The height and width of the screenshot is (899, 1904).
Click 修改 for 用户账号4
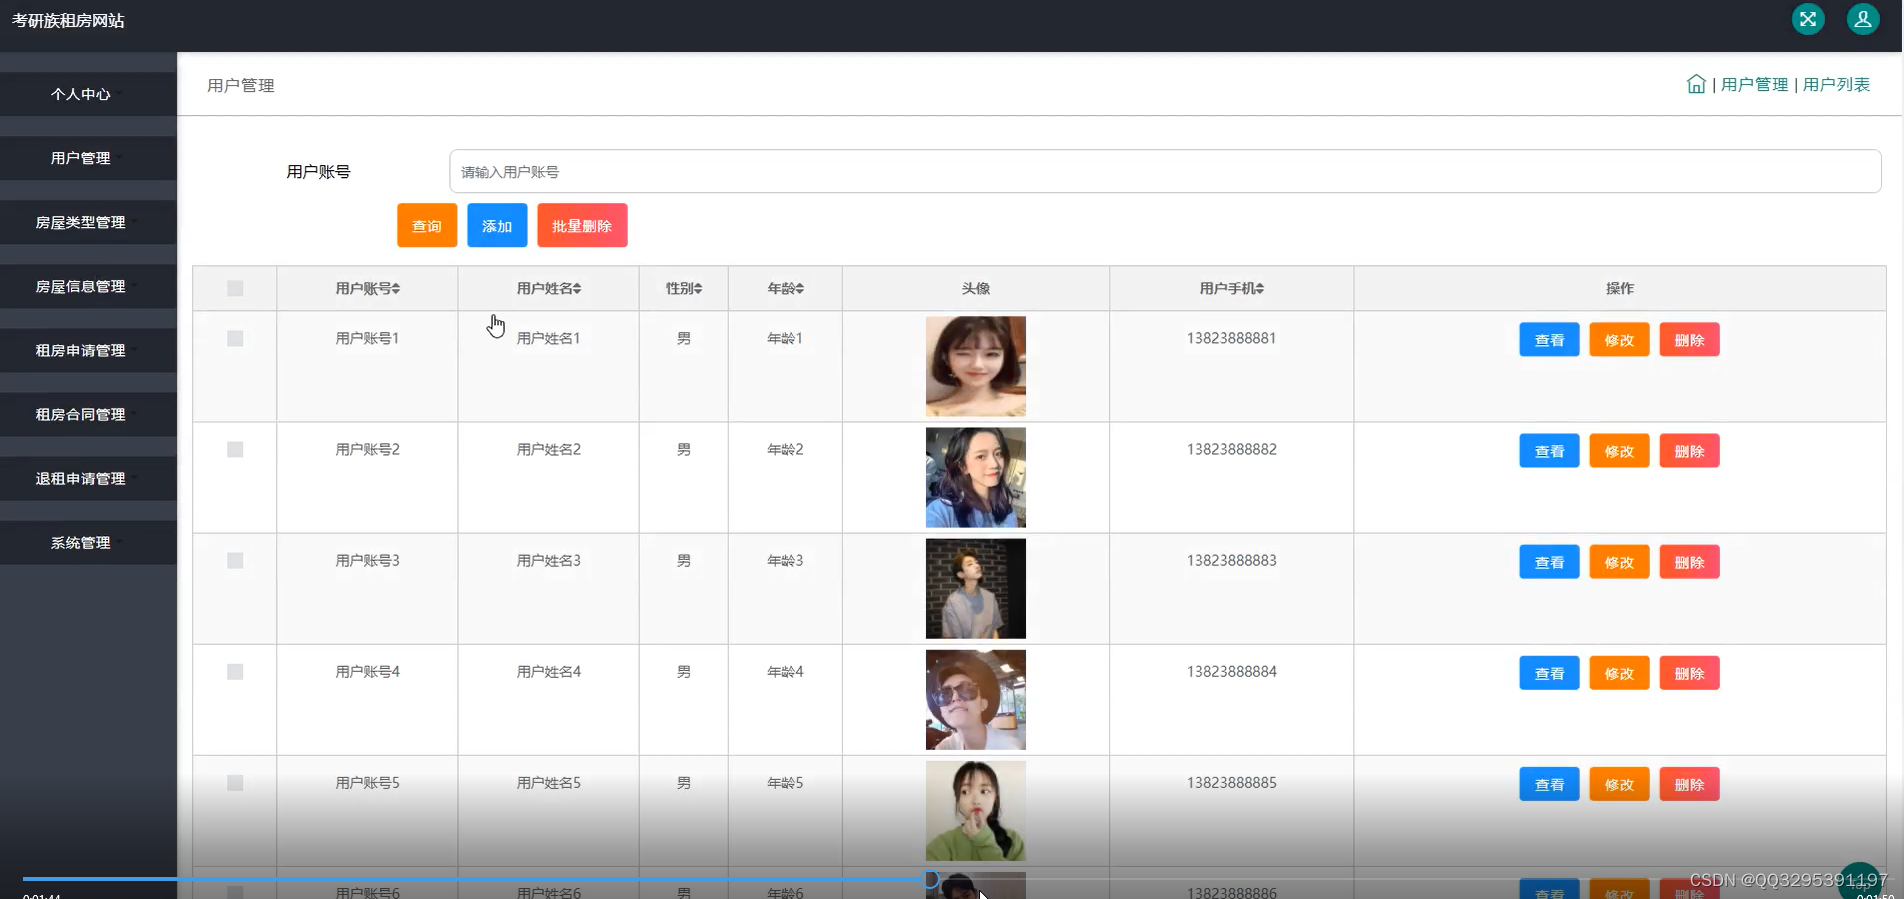point(1619,673)
